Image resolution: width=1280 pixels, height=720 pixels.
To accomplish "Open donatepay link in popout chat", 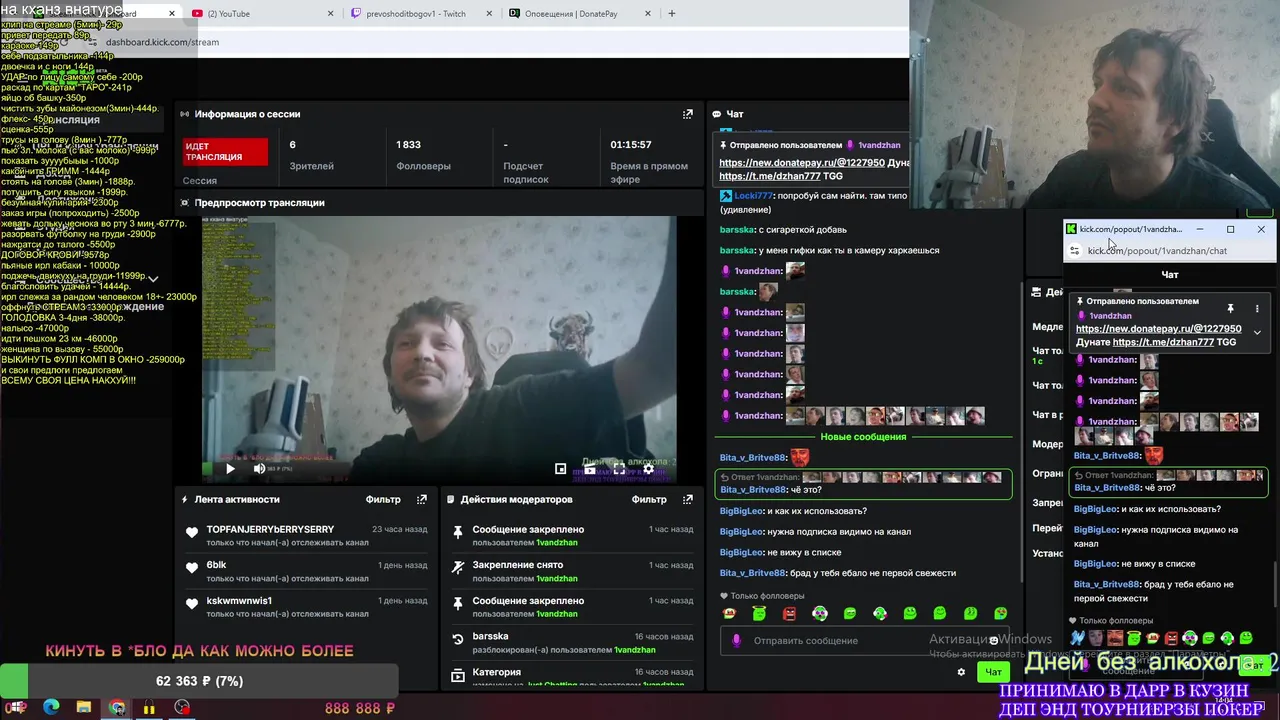I will pyautogui.click(x=1158, y=328).
